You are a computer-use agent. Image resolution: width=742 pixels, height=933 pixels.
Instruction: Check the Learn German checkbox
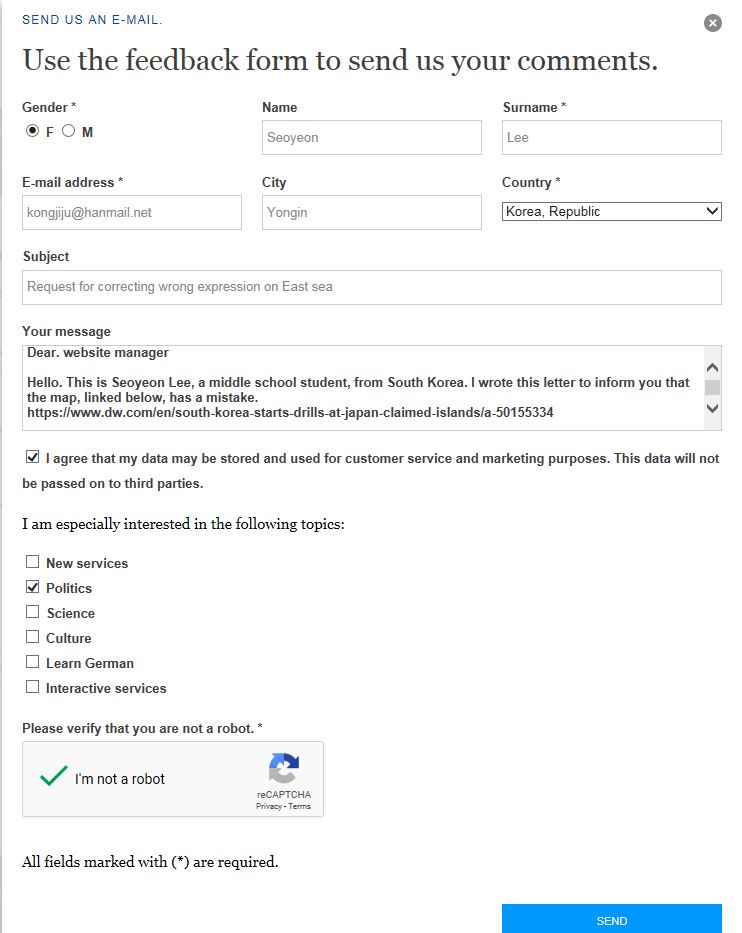point(33,662)
